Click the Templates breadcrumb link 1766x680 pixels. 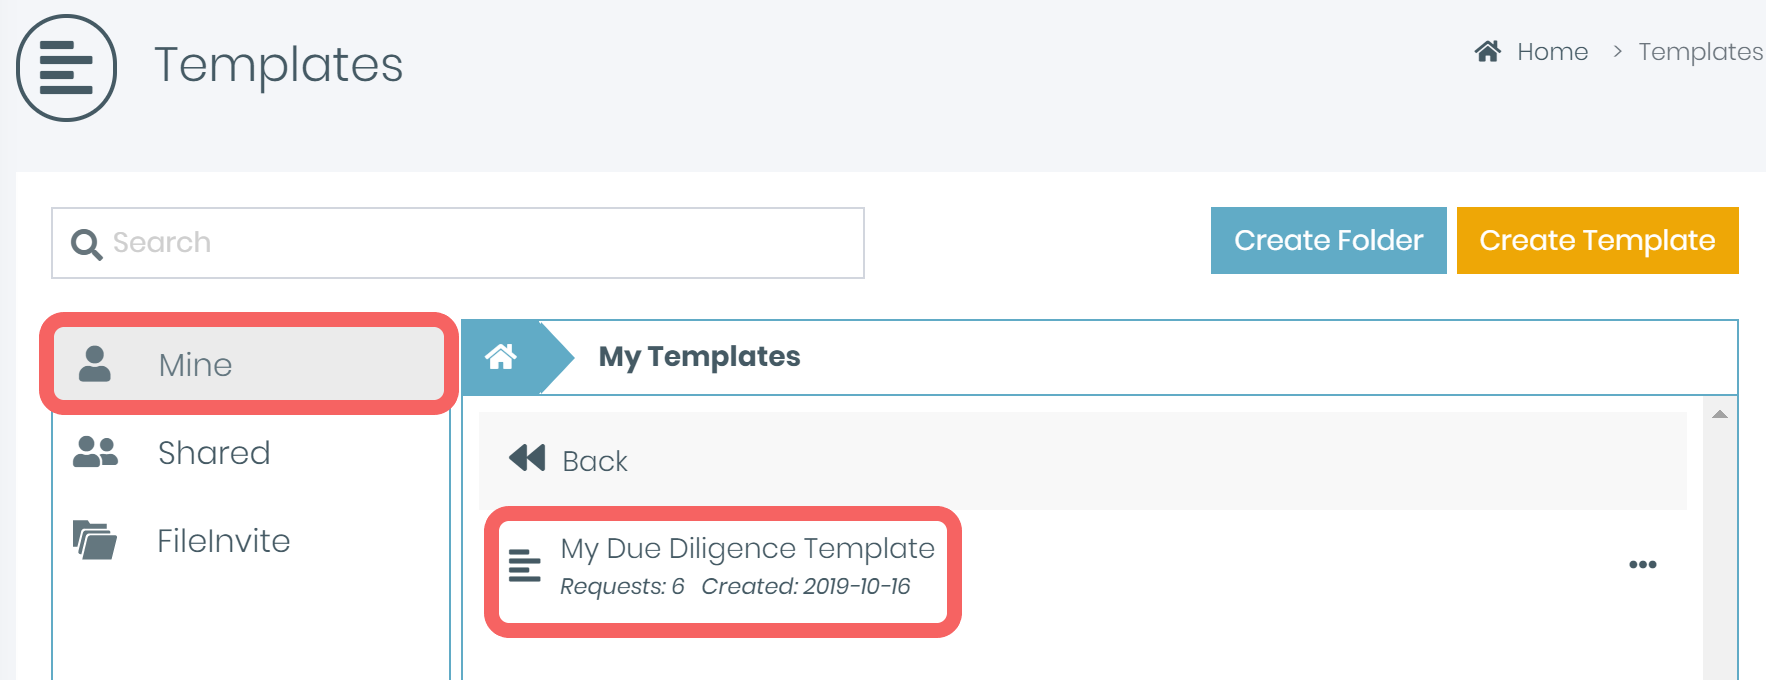pyautogui.click(x=1700, y=52)
